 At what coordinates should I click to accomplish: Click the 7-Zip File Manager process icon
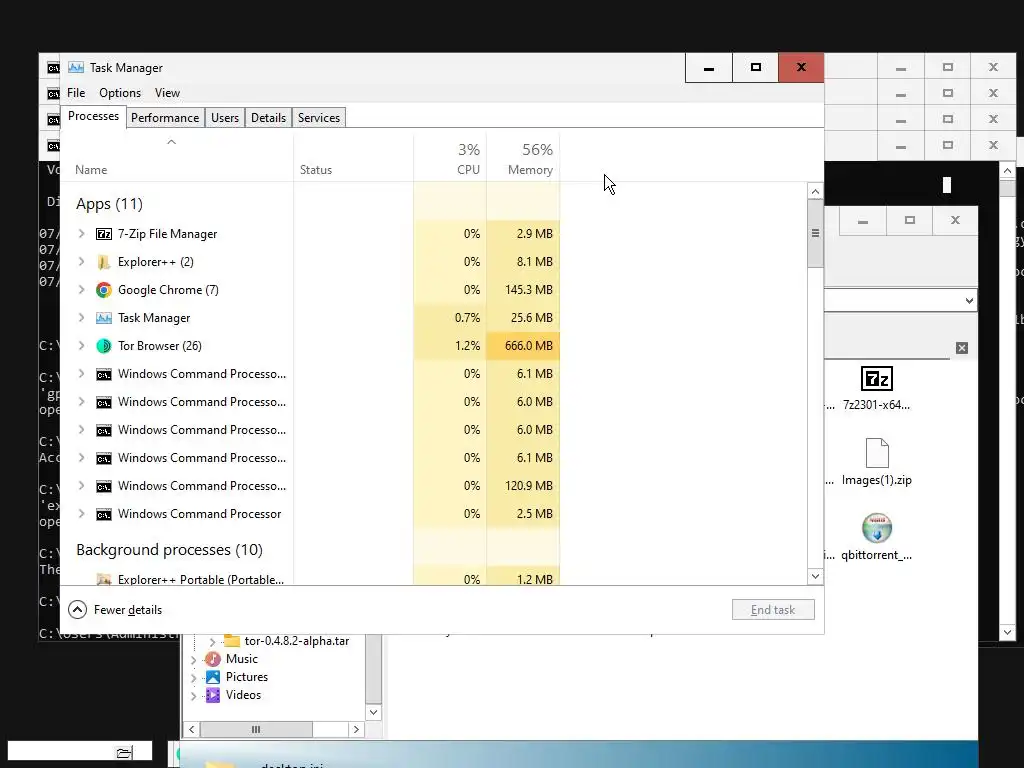[104, 234]
